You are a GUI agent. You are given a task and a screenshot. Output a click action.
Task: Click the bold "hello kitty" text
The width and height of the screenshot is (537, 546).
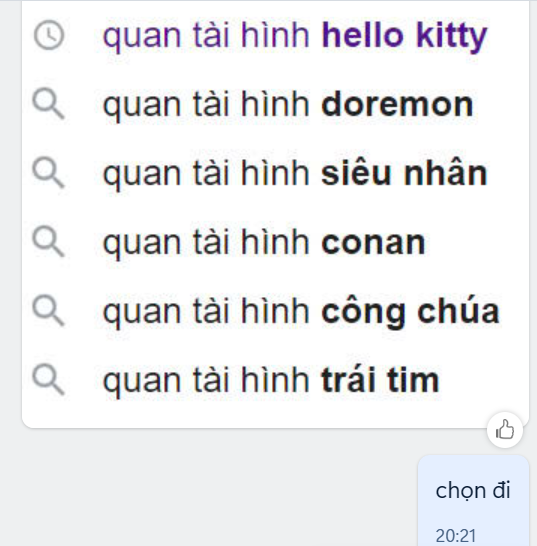point(404,36)
